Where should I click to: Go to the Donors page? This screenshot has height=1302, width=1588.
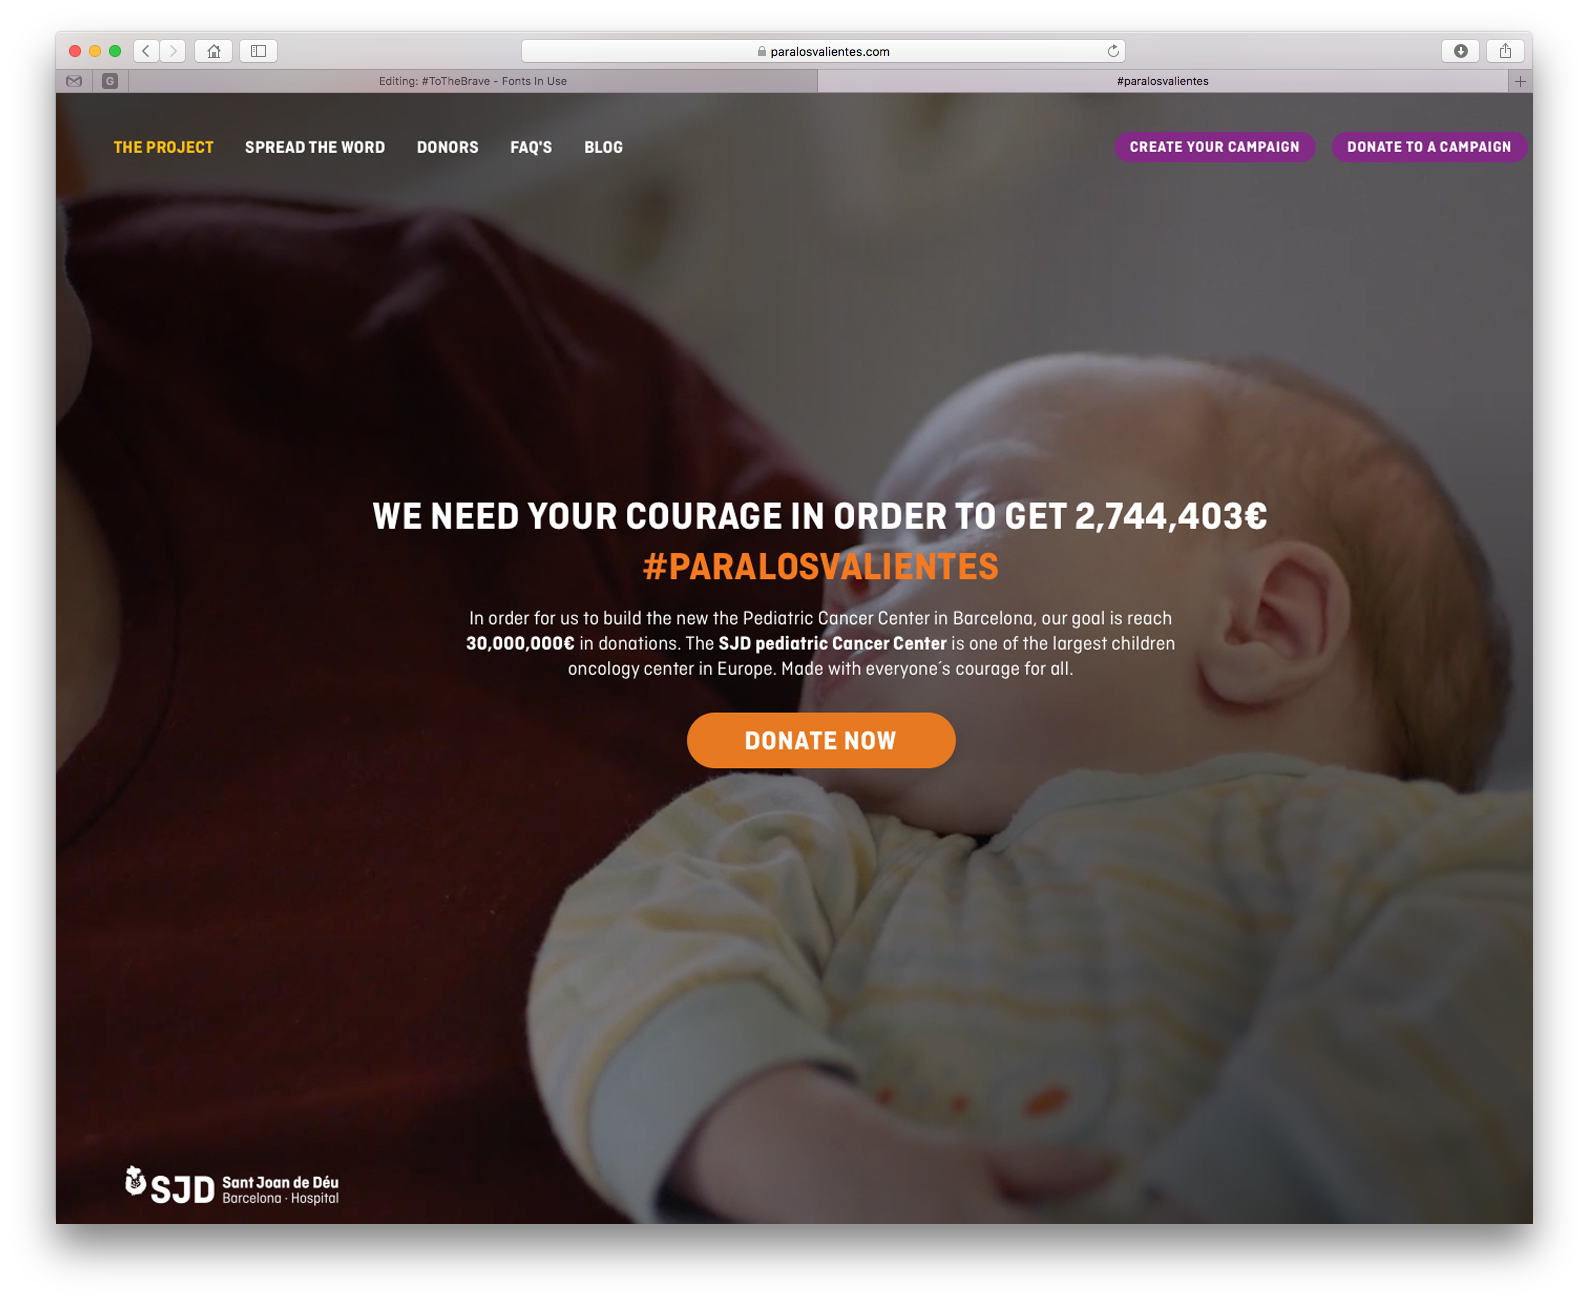(448, 147)
